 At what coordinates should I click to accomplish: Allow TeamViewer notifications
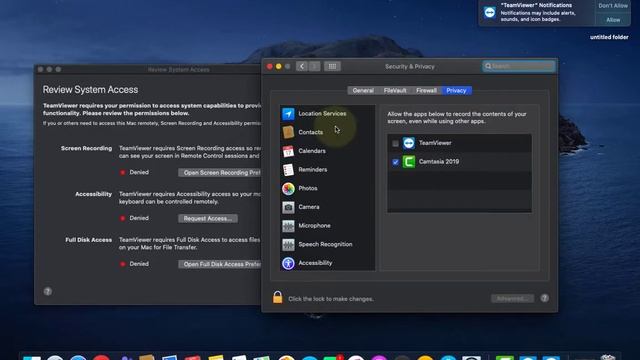point(613,20)
